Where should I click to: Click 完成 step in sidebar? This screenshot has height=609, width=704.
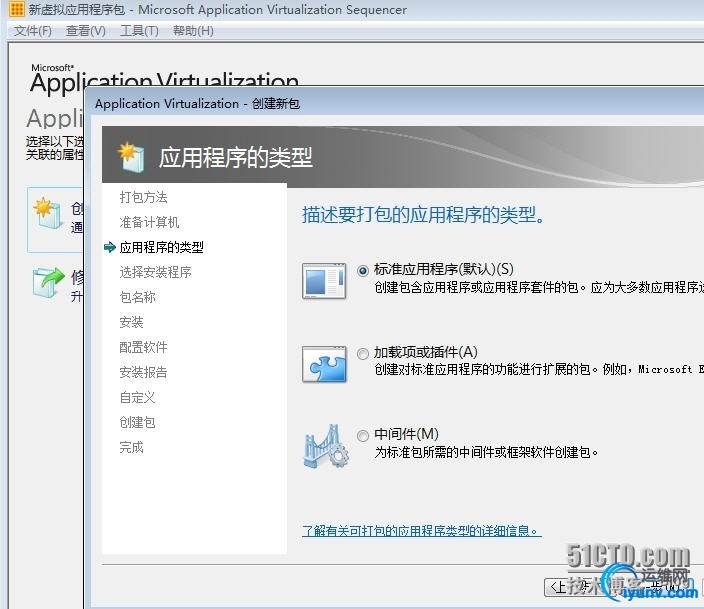coord(131,447)
